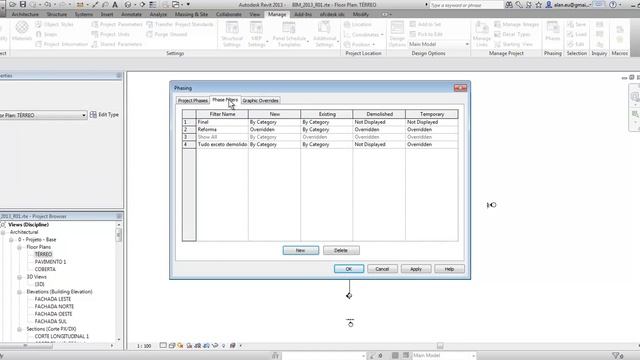Click Edit Type in Properties panel

pos(104,115)
